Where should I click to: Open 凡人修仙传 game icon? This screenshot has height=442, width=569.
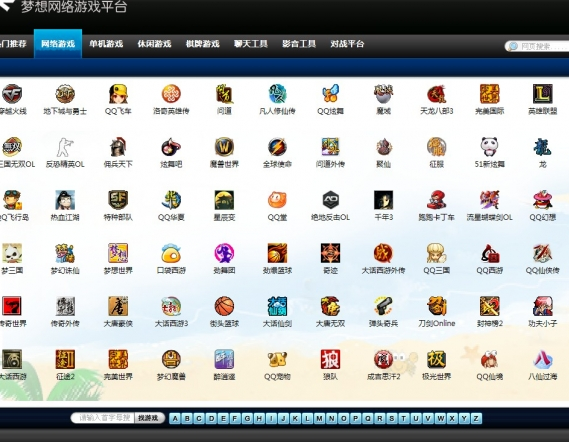click(x=277, y=94)
